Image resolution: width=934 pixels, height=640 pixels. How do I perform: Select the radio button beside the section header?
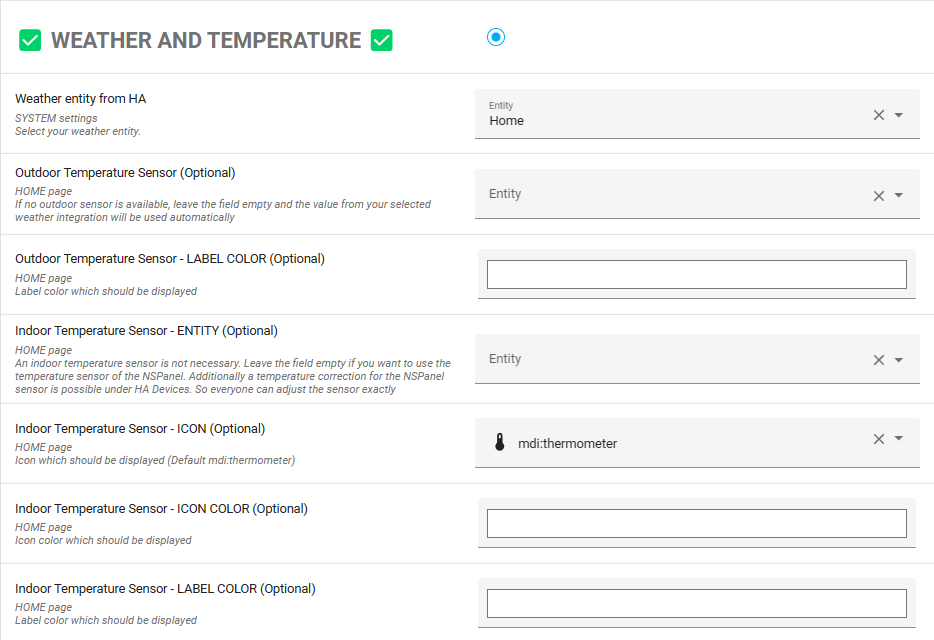[x=496, y=37]
